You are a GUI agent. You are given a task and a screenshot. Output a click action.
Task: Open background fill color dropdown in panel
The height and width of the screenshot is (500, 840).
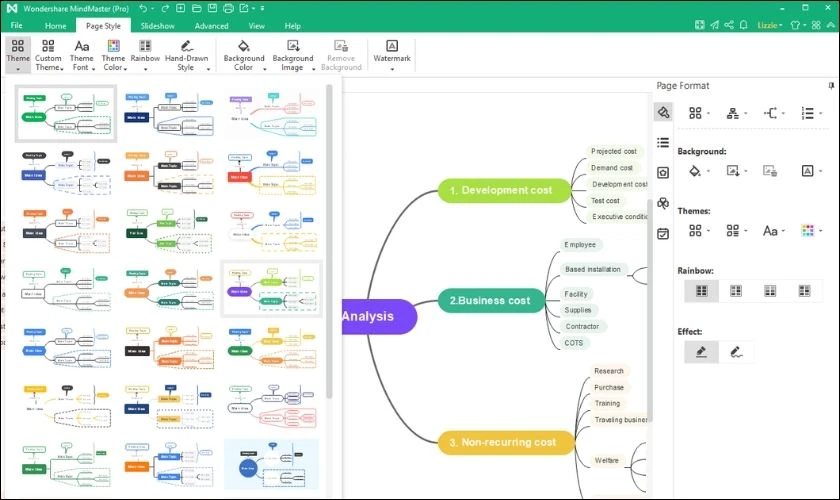[699, 171]
